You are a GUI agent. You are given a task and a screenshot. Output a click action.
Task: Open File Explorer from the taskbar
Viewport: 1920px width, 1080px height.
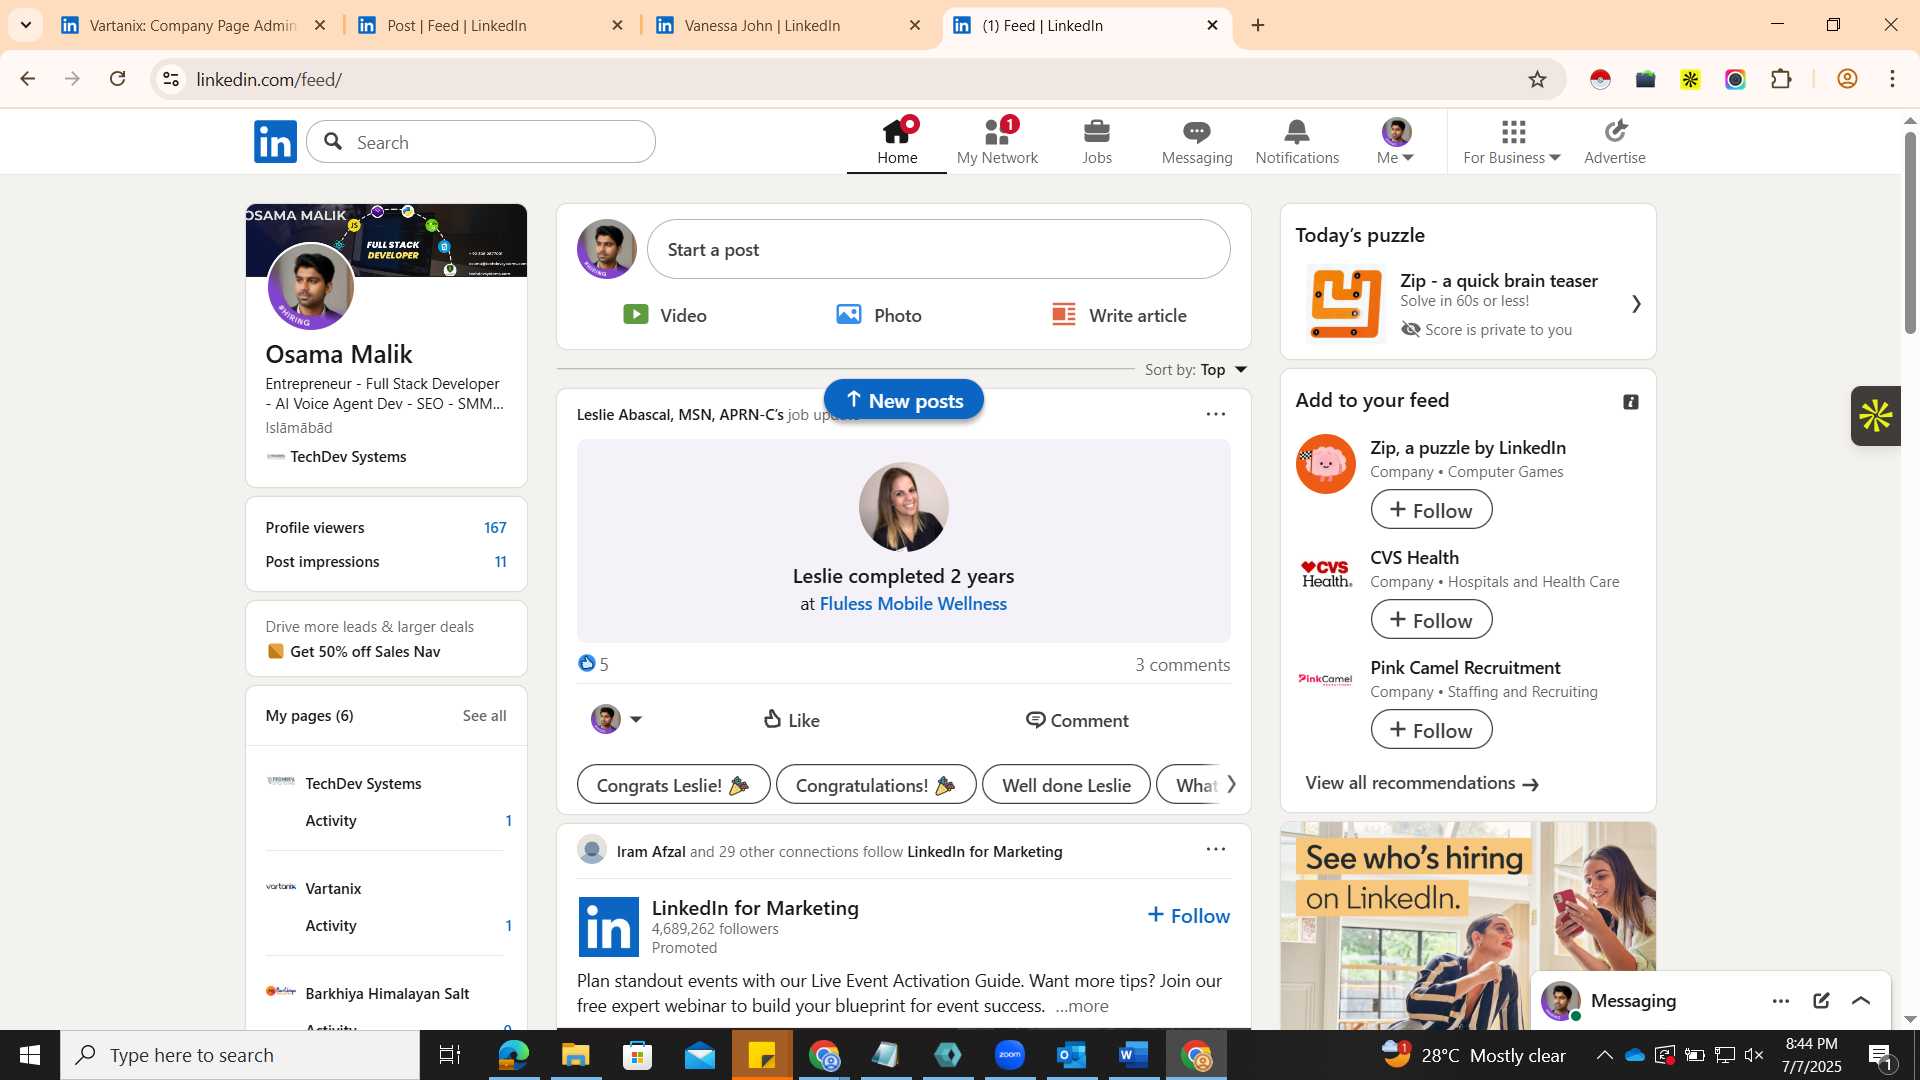click(x=575, y=1055)
